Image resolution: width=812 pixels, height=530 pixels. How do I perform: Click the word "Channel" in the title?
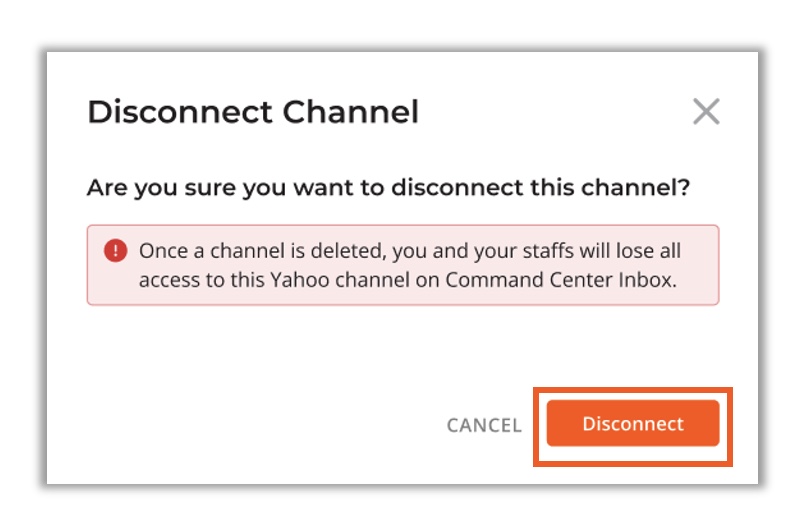tap(351, 112)
